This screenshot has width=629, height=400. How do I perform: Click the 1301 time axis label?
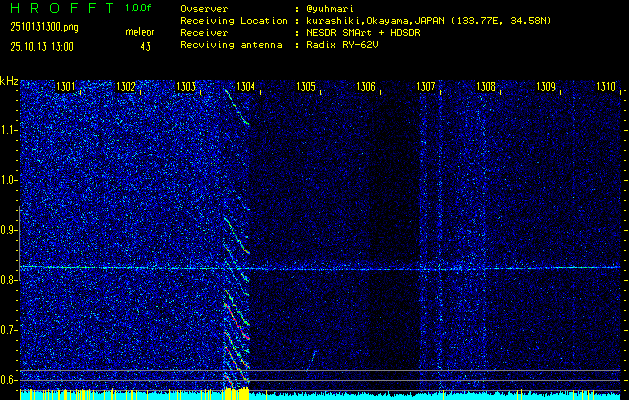[65, 87]
